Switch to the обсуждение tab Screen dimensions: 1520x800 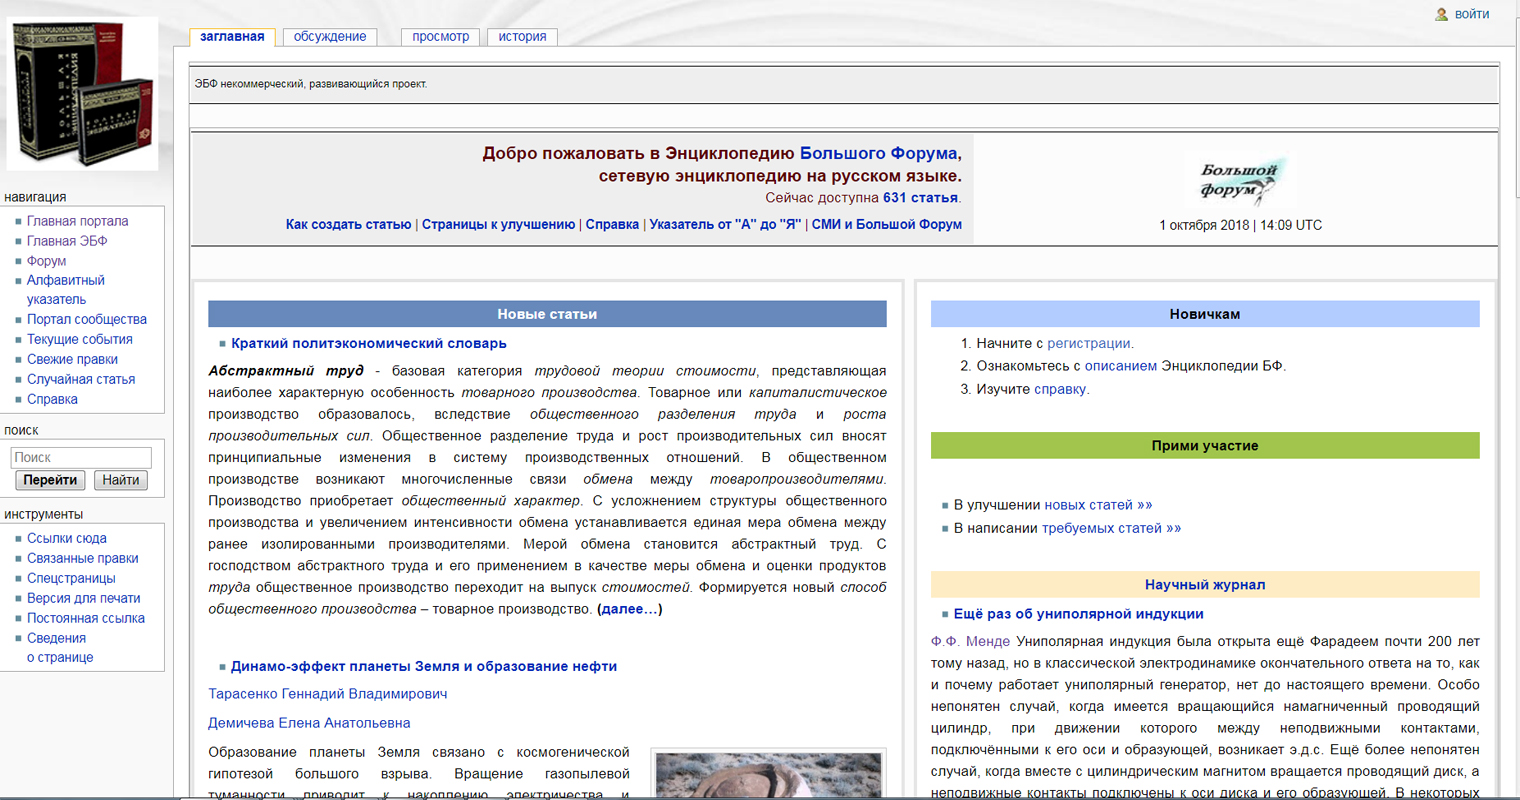330,37
